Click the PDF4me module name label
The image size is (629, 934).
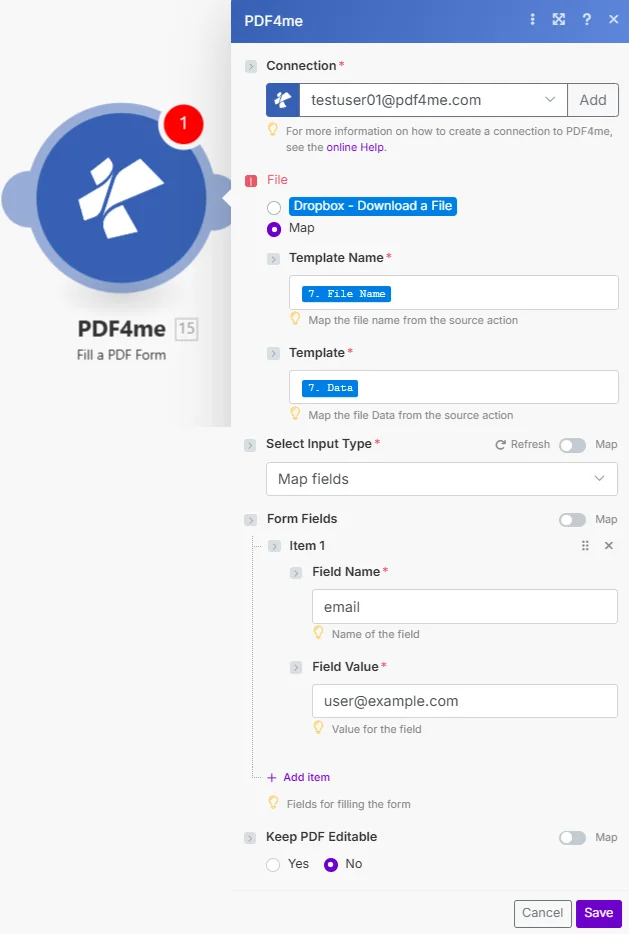coord(122,329)
